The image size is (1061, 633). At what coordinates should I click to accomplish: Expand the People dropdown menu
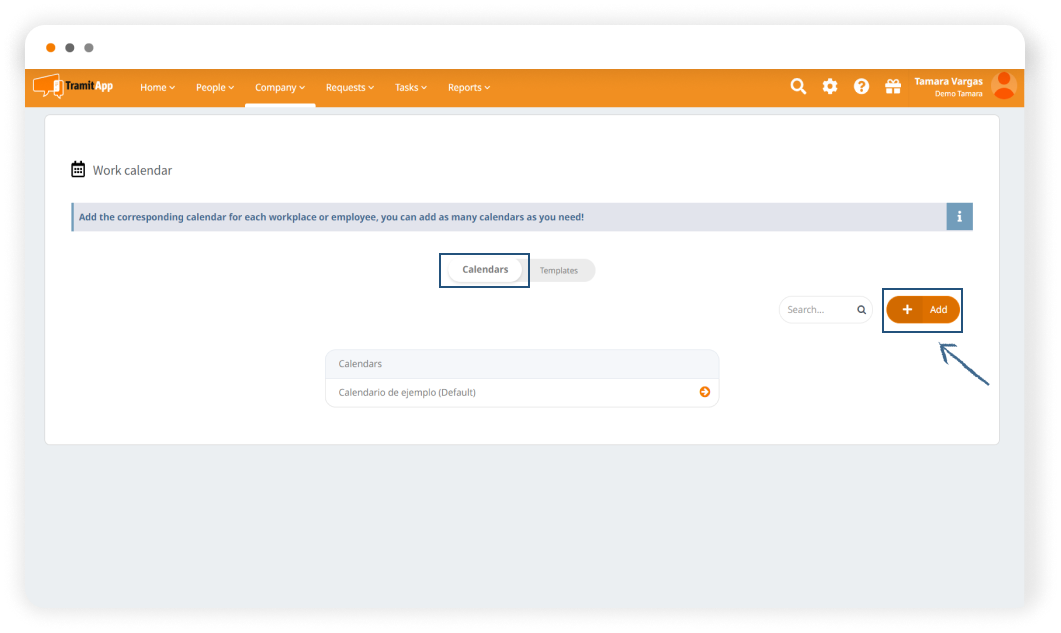pyautogui.click(x=215, y=88)
